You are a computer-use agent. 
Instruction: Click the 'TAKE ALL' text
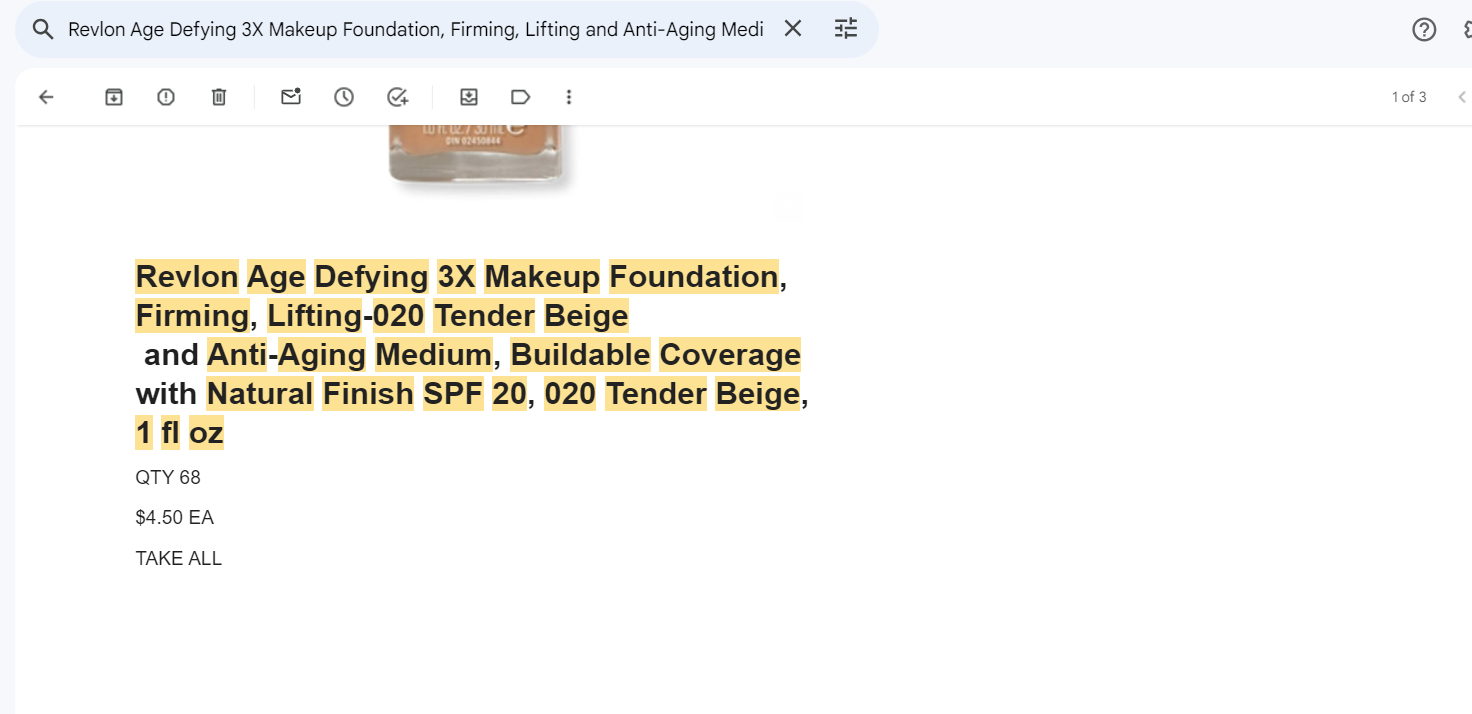point(179,559)
